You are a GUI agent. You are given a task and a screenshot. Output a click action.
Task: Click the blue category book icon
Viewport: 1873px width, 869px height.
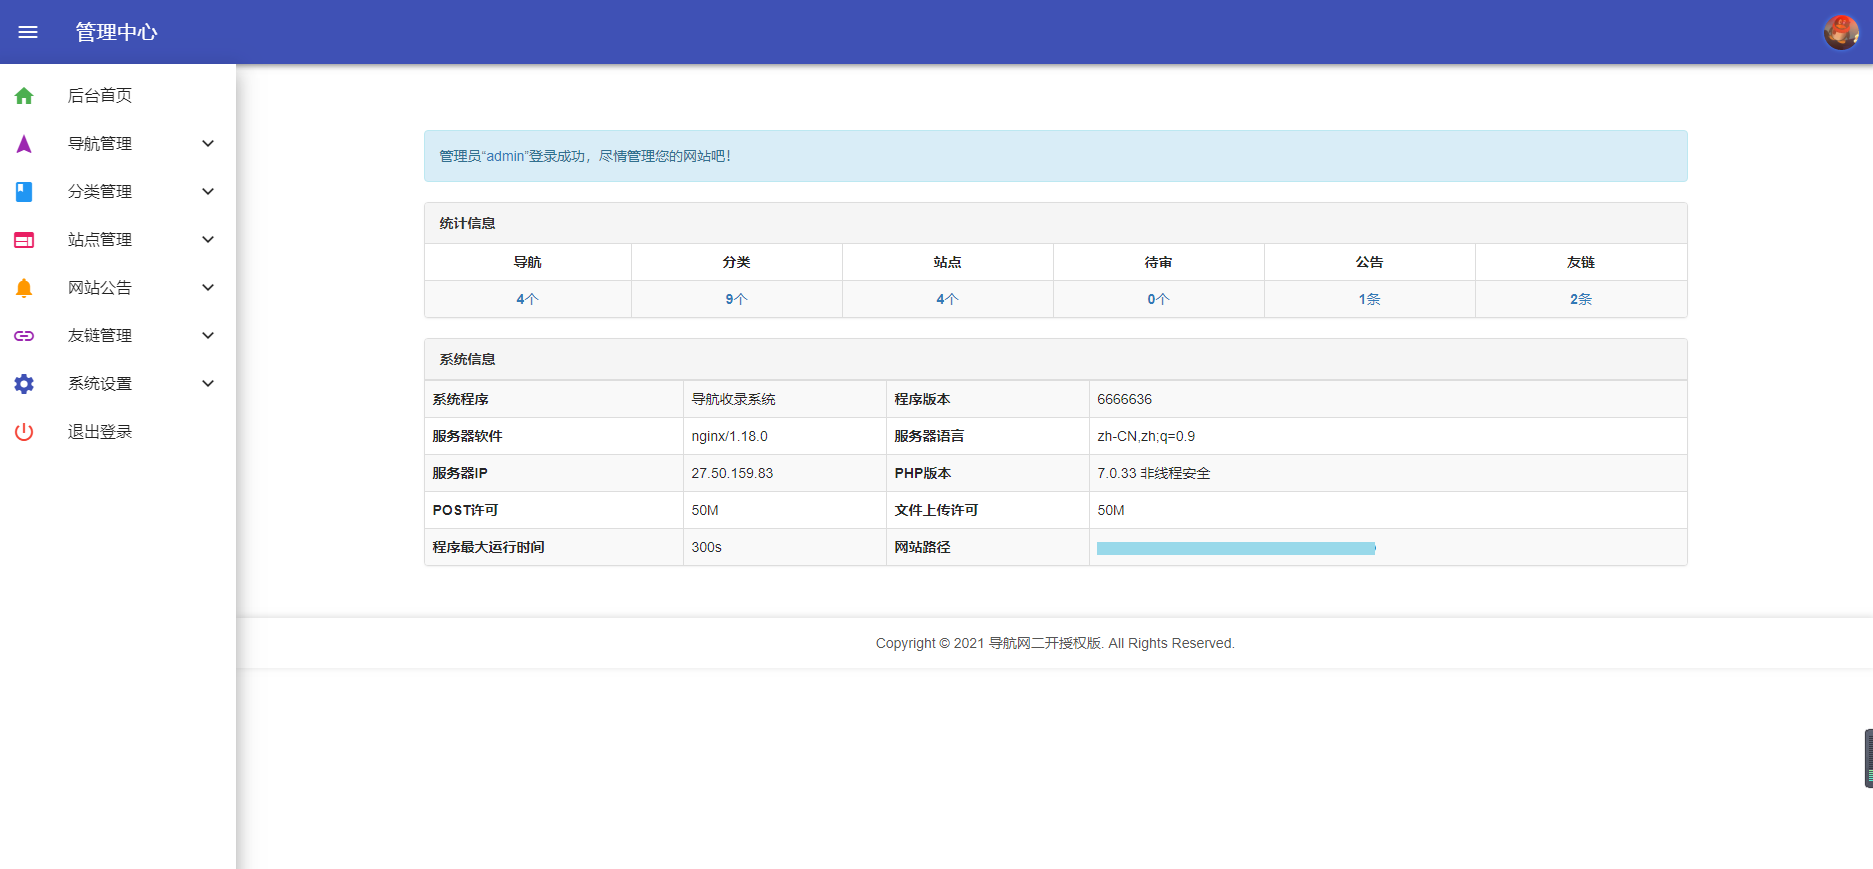[x=24, y=192]
